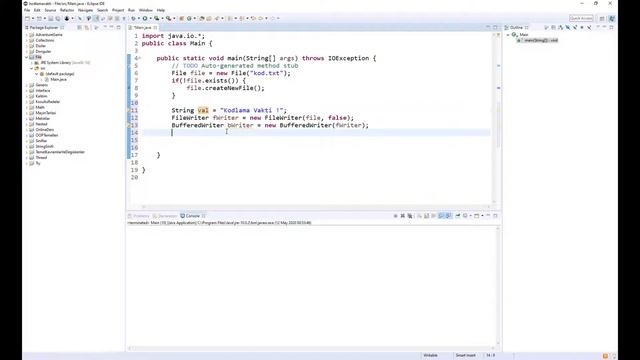Screen dimensions: 640x360
Task: Click the Save All toolbar icon
Action: 58,18
